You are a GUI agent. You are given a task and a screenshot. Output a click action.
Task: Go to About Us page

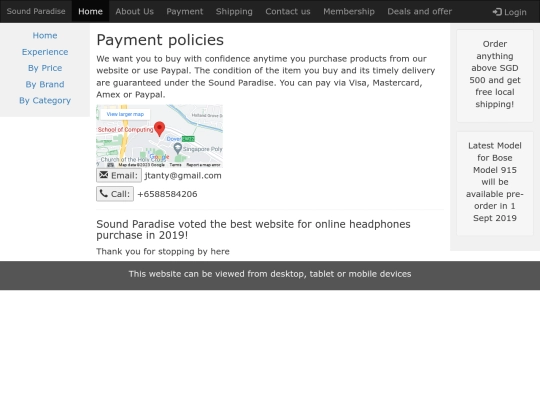point(134,11)
